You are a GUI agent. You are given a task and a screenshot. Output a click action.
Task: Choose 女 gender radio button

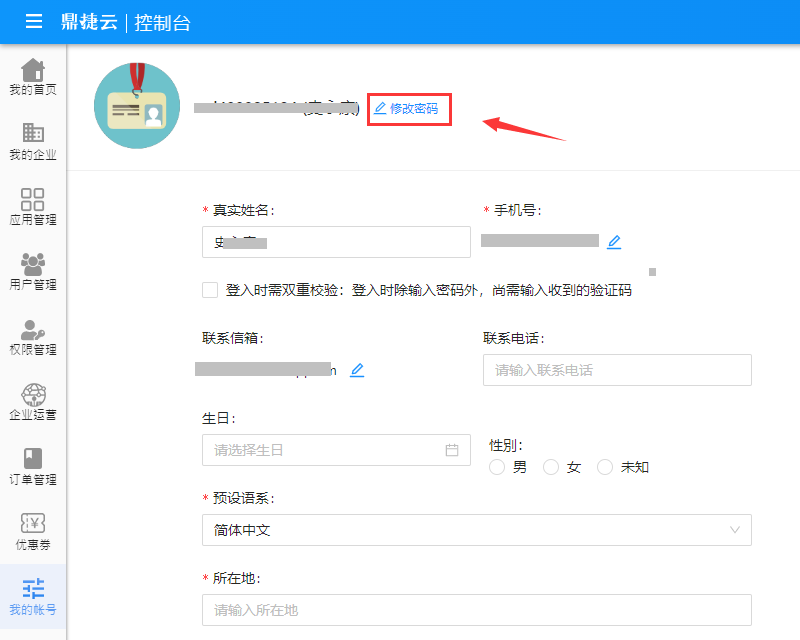pos(550,467)
